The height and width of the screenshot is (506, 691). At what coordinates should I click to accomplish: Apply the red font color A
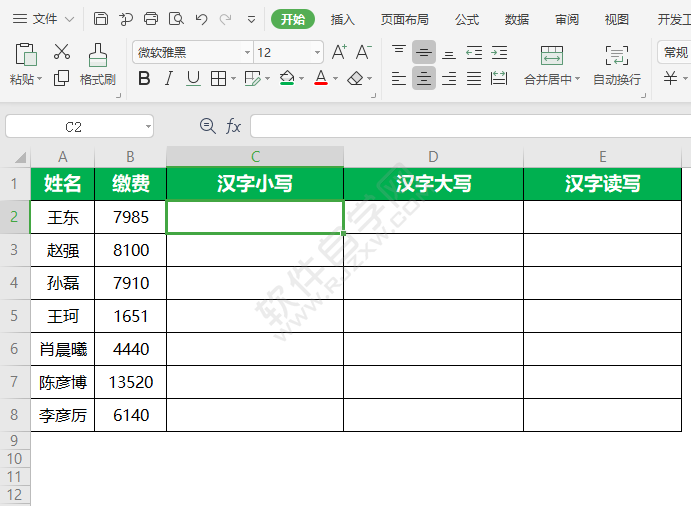pos(321,78)
